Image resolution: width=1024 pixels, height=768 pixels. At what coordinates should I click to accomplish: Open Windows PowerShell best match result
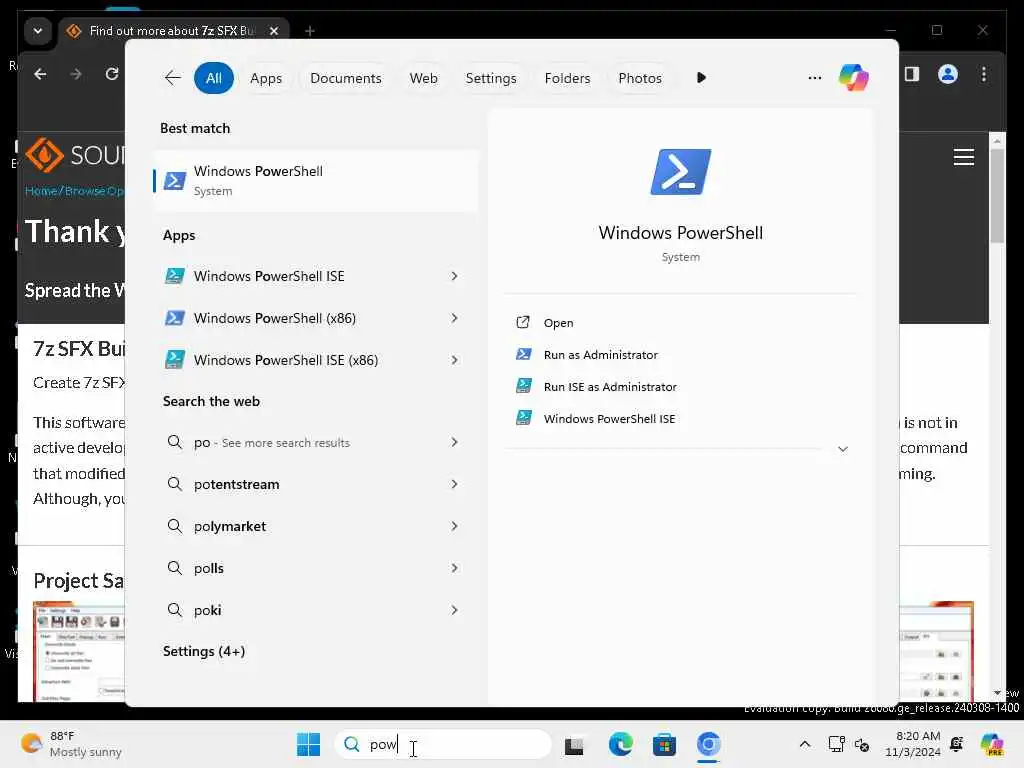(x=316, y=181)
